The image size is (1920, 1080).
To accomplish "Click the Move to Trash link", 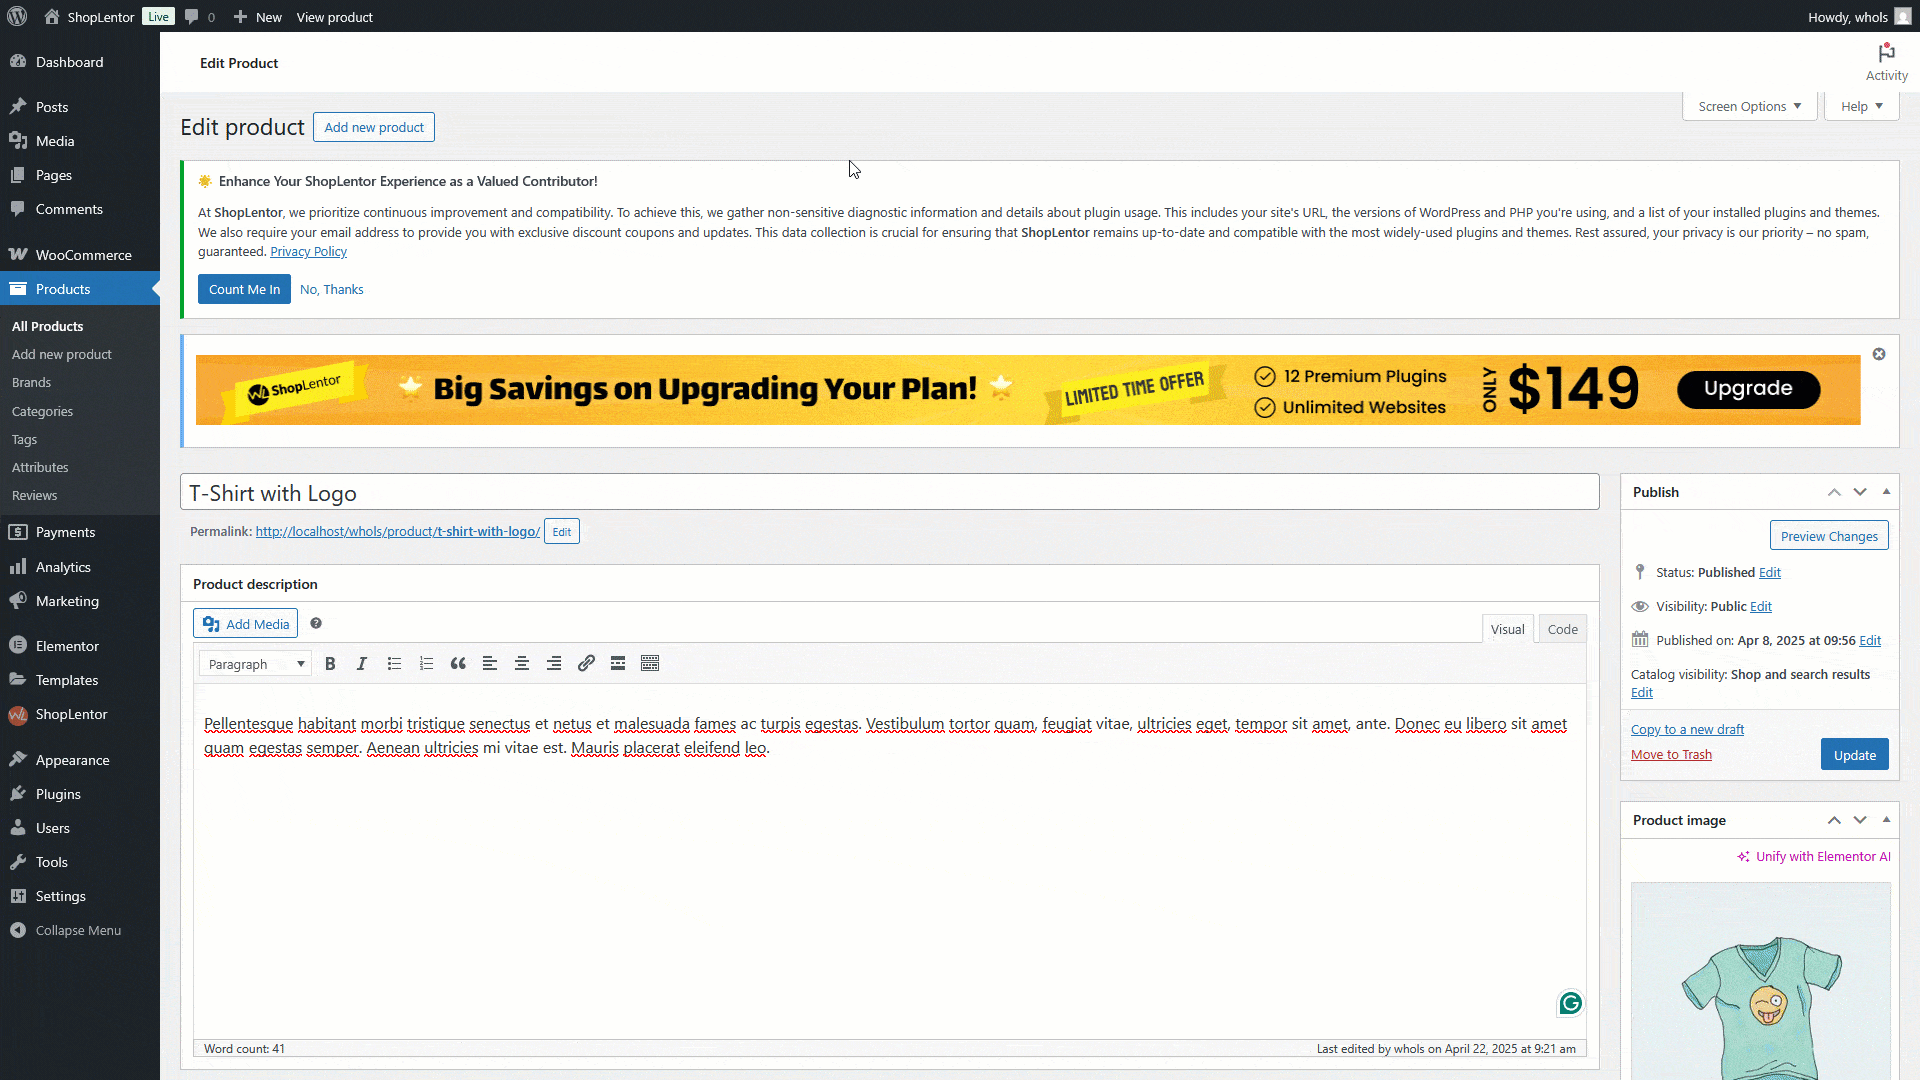I will coord(1671,755).
